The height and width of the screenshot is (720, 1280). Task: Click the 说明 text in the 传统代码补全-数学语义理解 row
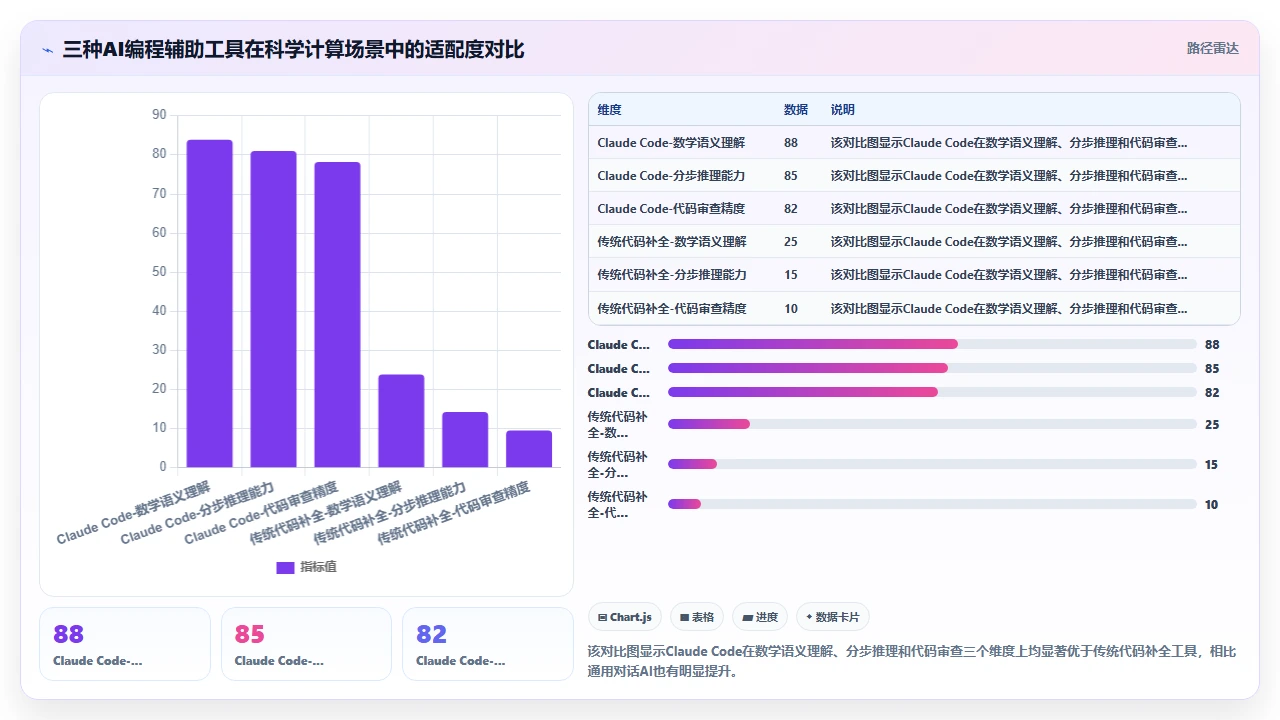click(1010, 242)
